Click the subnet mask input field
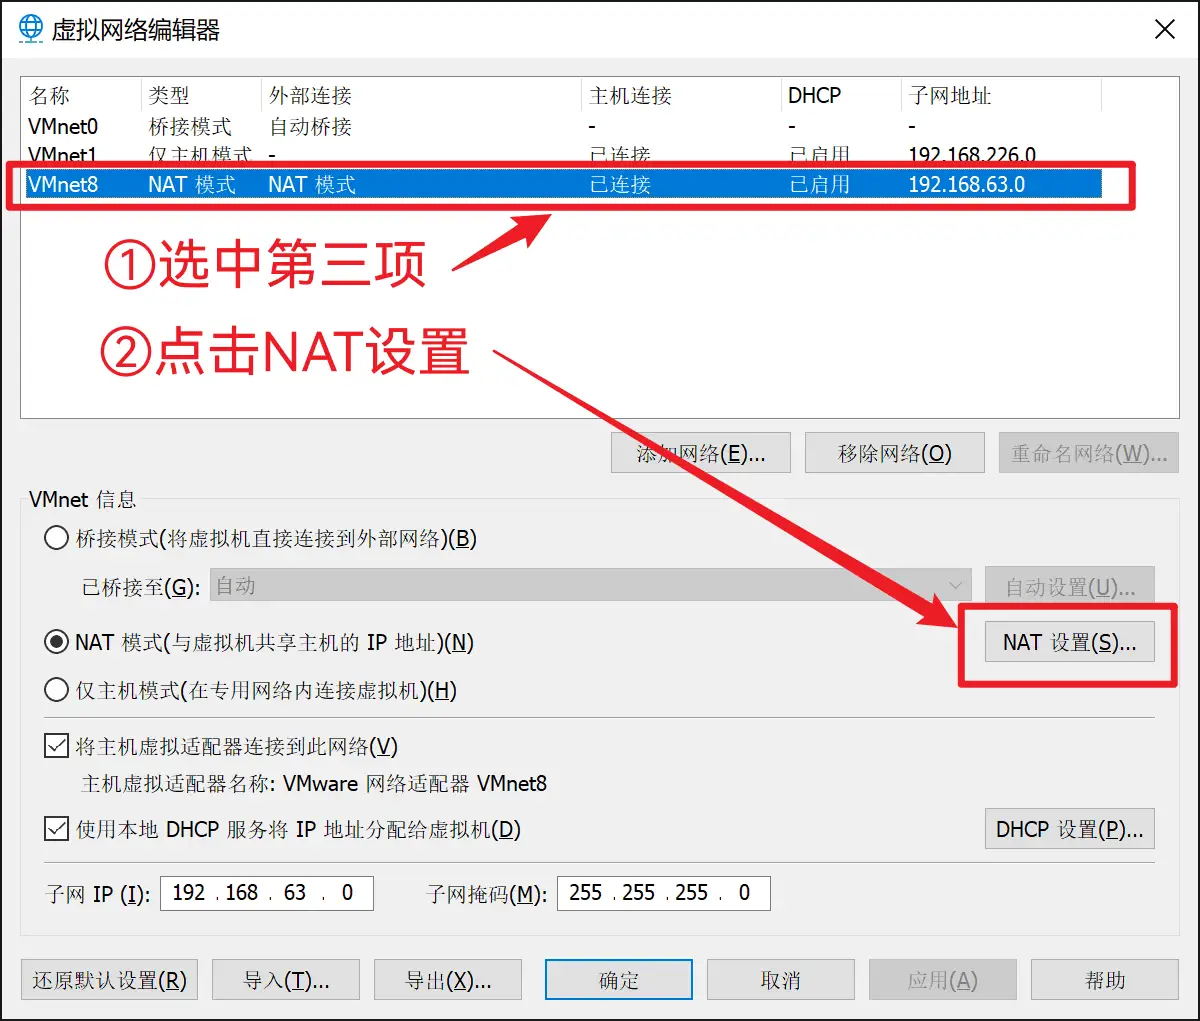Image resolution: width=1200 pixels, height=1021 pixels. 663,893
